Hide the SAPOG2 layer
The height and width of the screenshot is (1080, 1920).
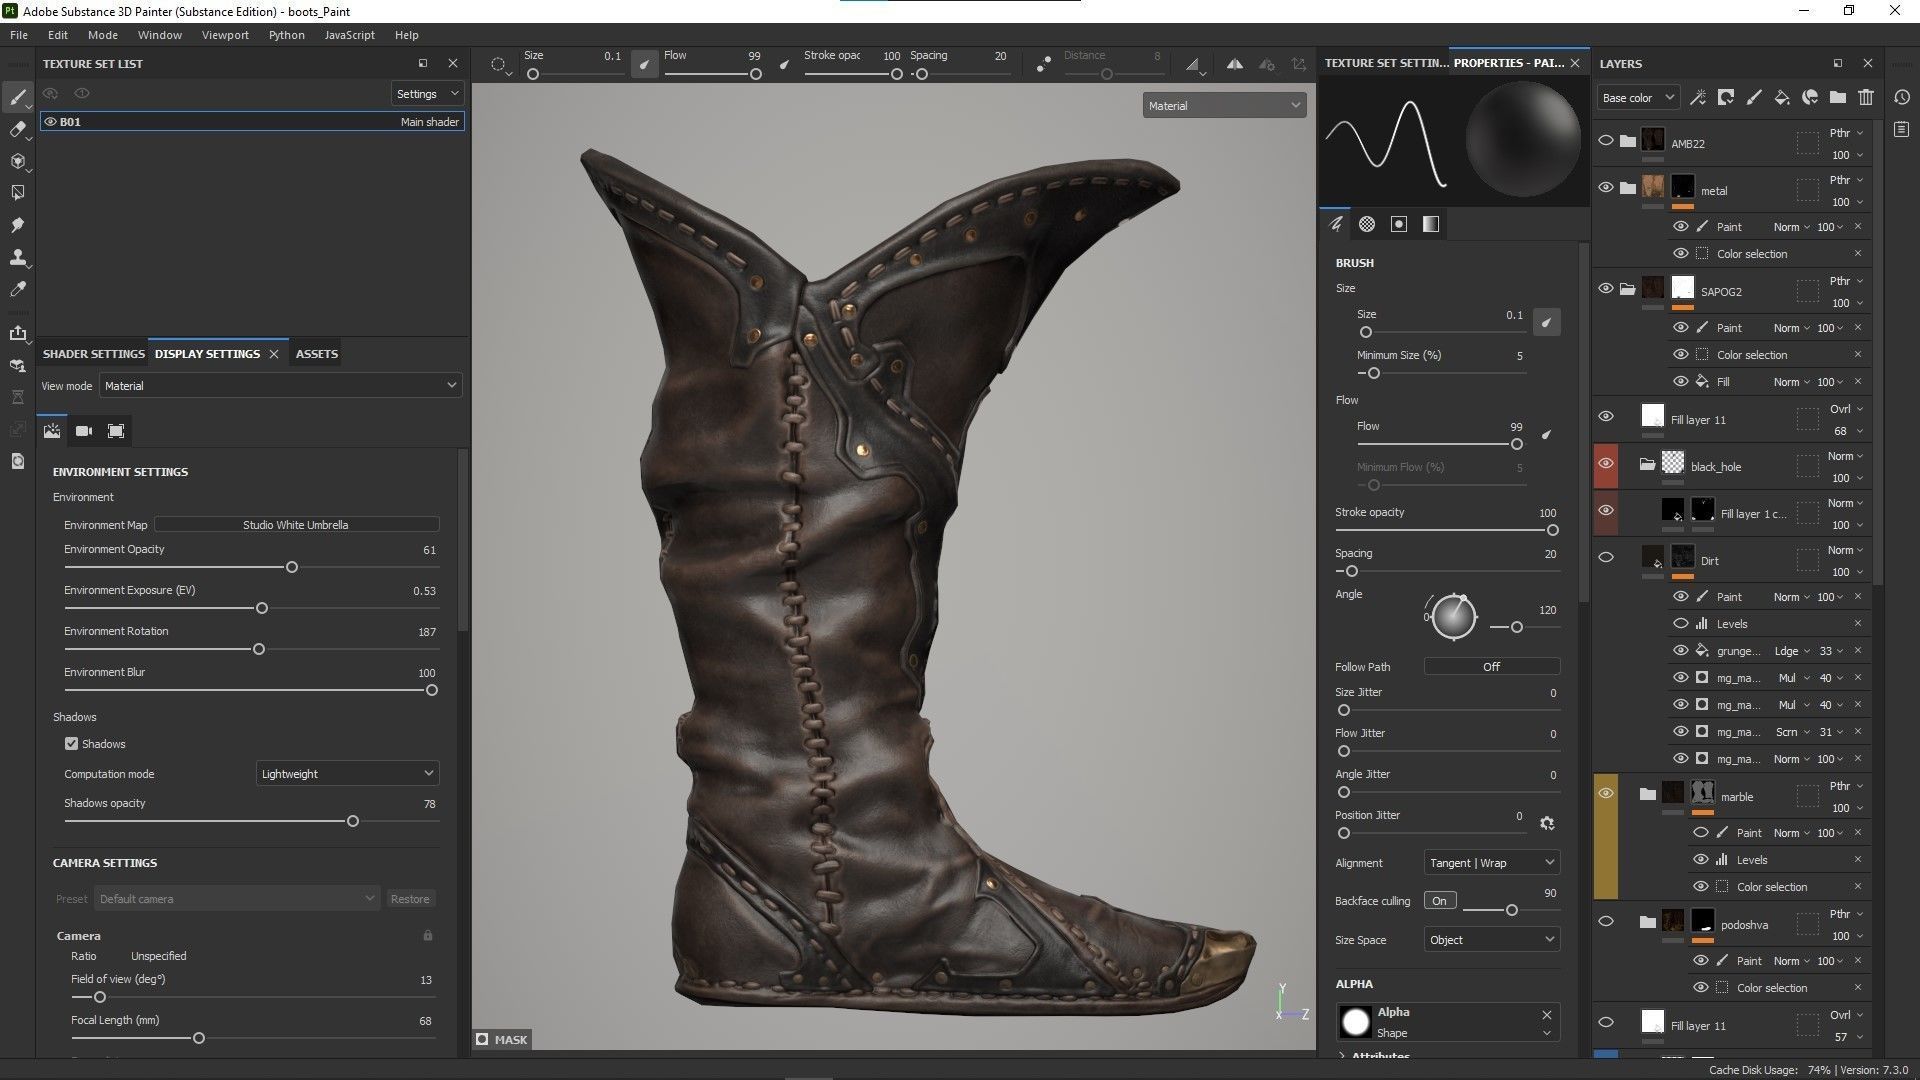click(1606, 288)
